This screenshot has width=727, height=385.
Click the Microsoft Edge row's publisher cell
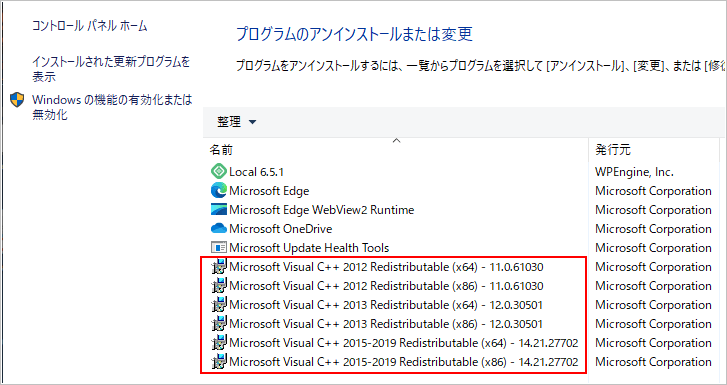(x=653, y=191)
